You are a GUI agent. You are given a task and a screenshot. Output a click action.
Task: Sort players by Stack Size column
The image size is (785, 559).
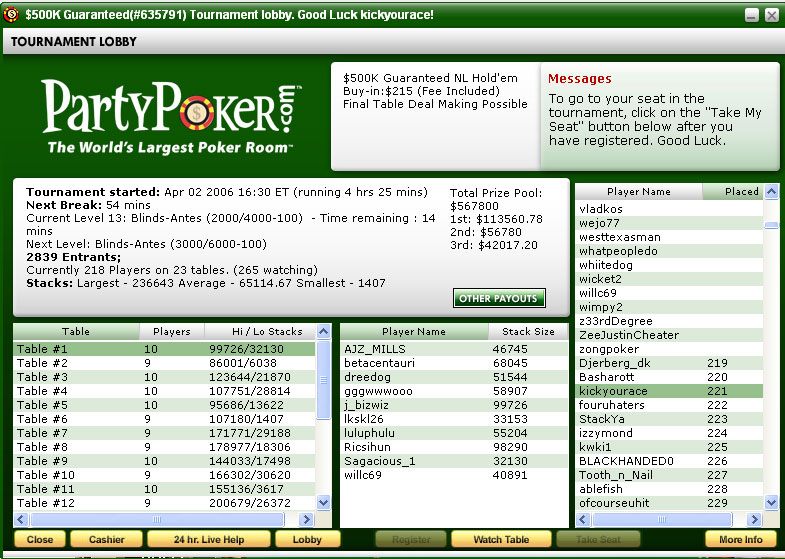(527, 331)
